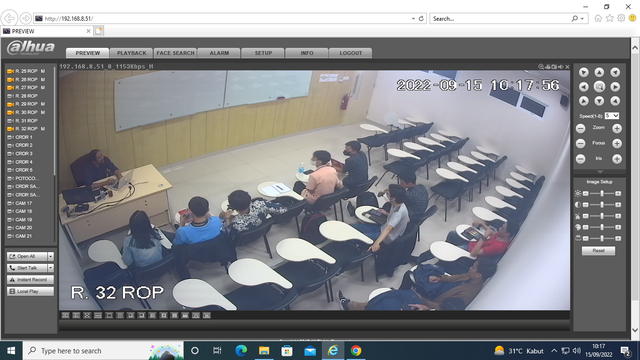Expand the Start Talk dropdown arrow
Viewport: 640px width, 360px height.
[51, 268]
